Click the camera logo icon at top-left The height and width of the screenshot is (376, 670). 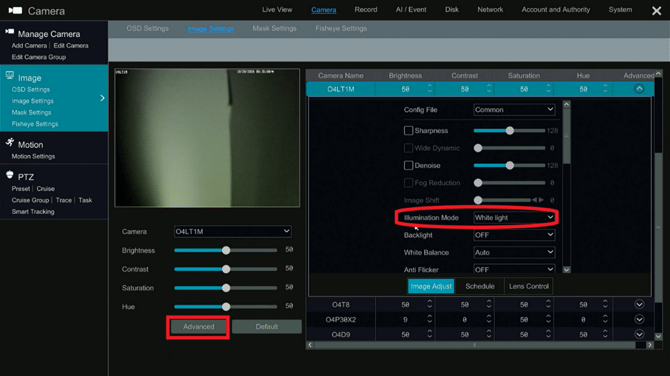15,10
